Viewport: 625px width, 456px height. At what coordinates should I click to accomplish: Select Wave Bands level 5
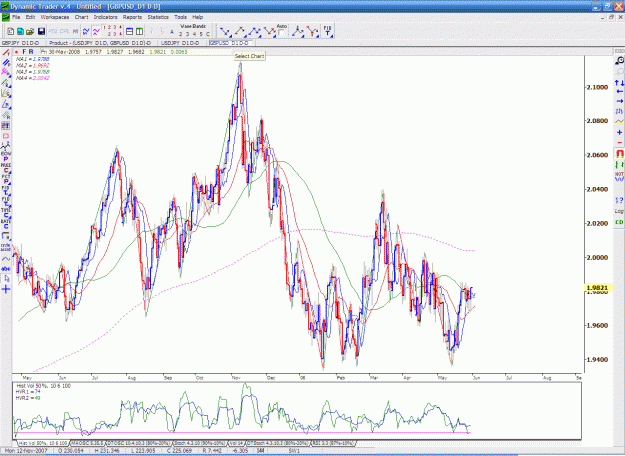click(x=200, y=34)
